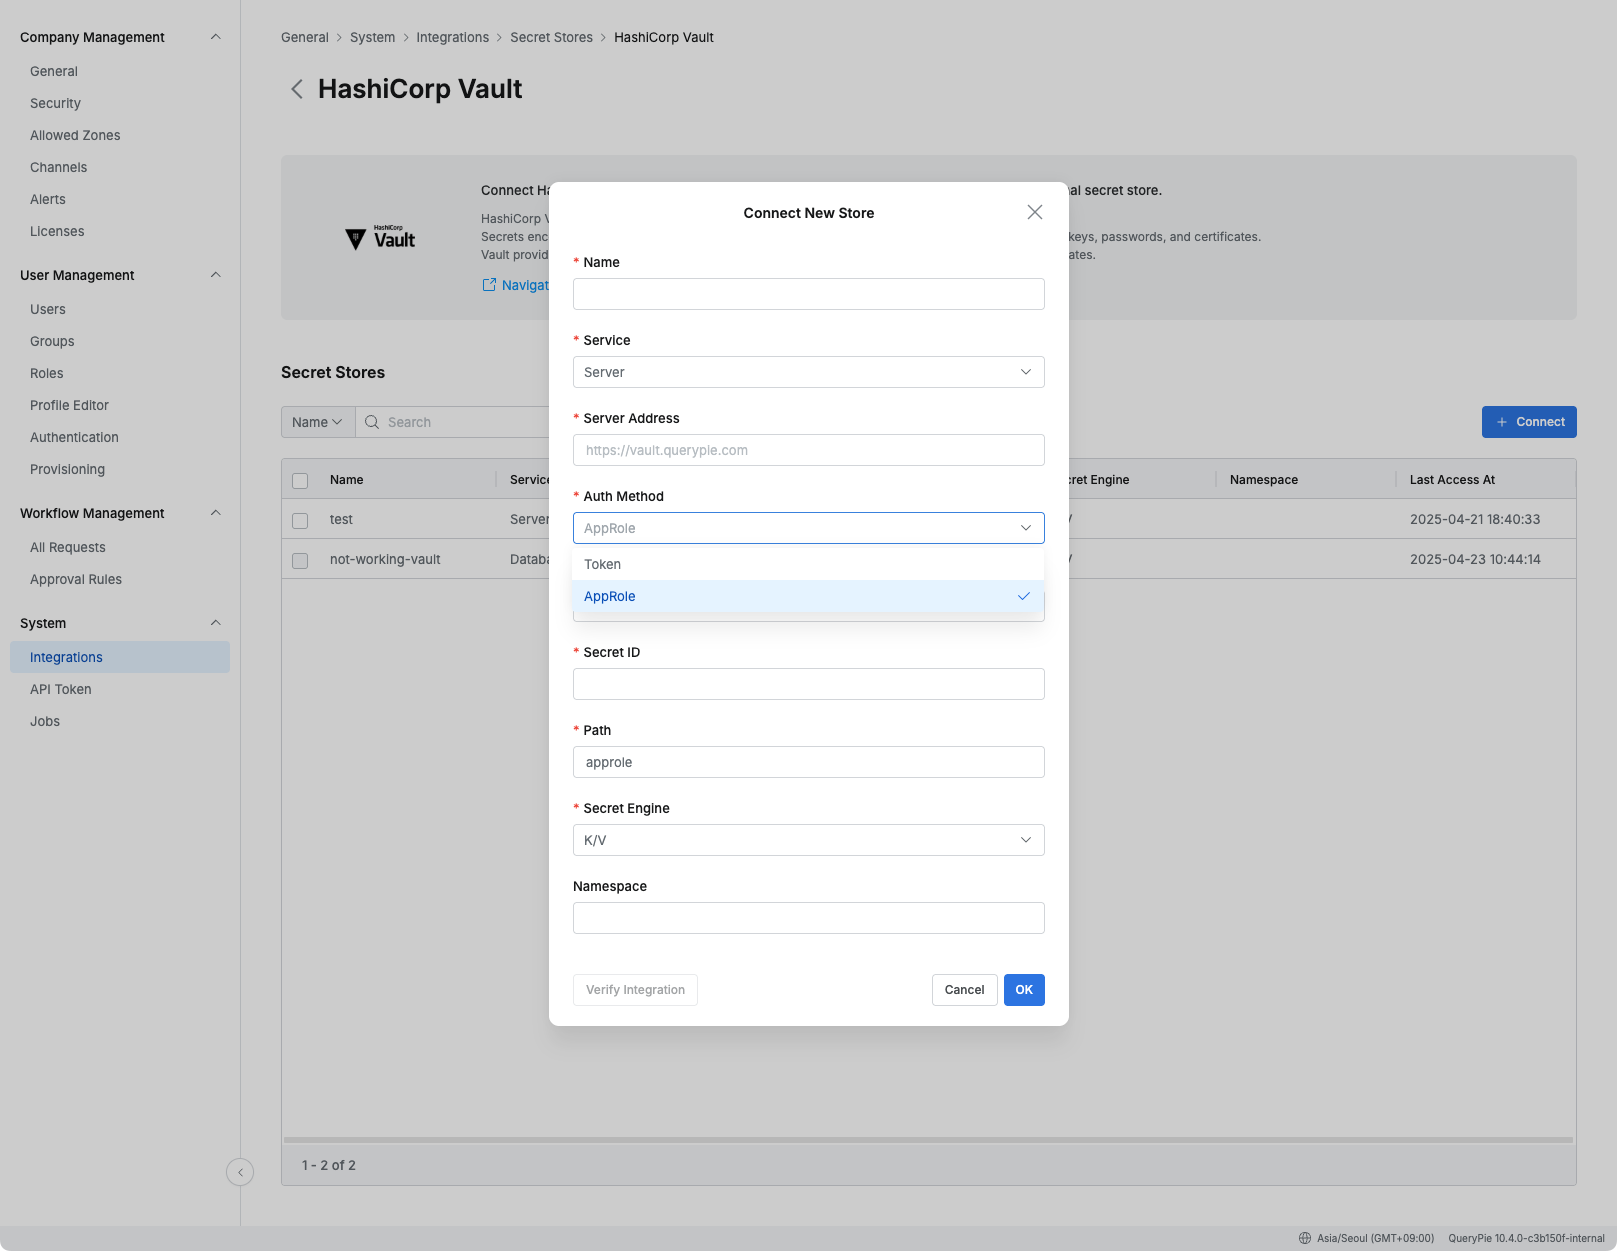Screen dimensions: 1617x1251
Task: Click inside the Namespace input field
Action: [x=808, y=917]
